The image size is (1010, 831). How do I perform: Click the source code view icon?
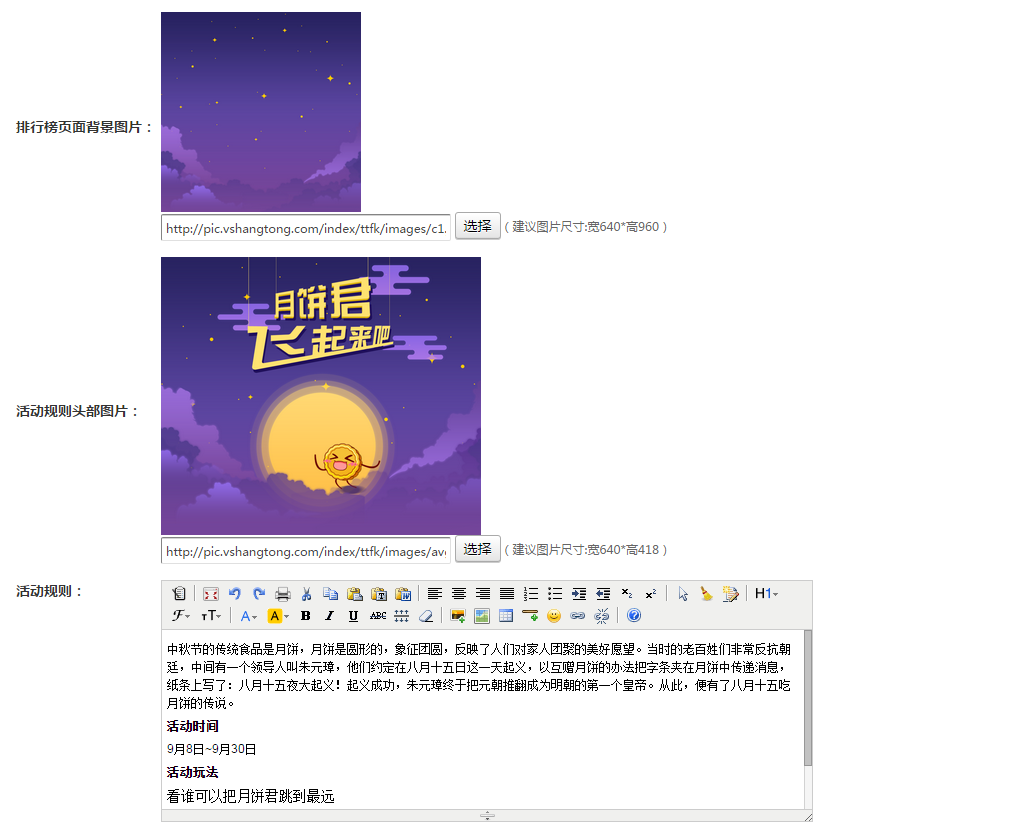point(179,594)
